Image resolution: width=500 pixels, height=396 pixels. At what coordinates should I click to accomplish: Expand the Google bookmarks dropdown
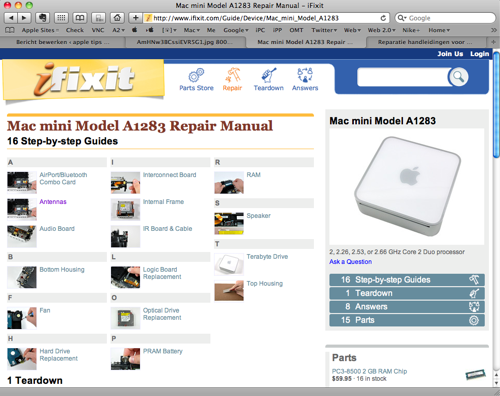tap(236, 30)
